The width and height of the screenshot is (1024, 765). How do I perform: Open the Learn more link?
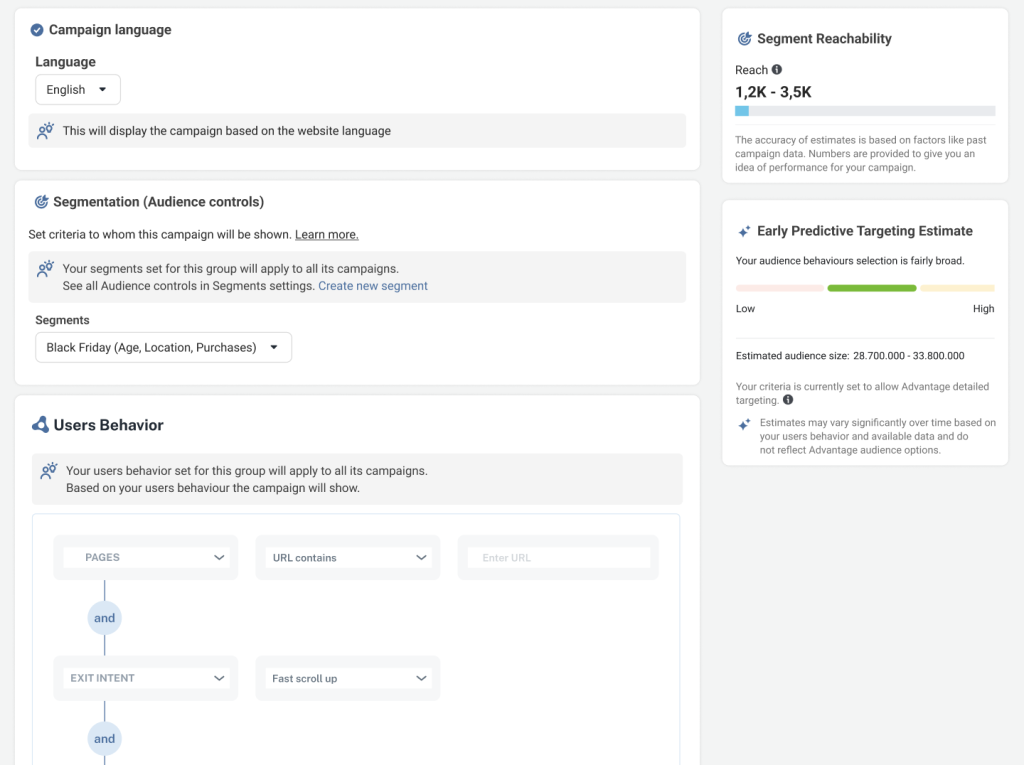tap(326, 235)
